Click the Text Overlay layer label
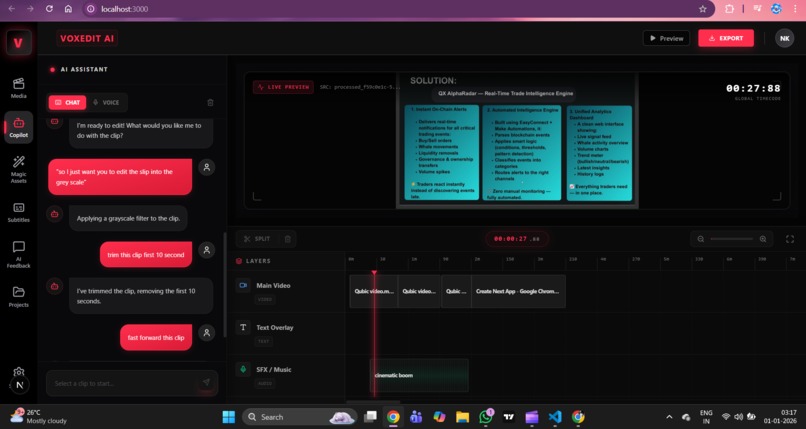Image resolution: width=806 pixels, height=429 pixels. pos(274,327)
